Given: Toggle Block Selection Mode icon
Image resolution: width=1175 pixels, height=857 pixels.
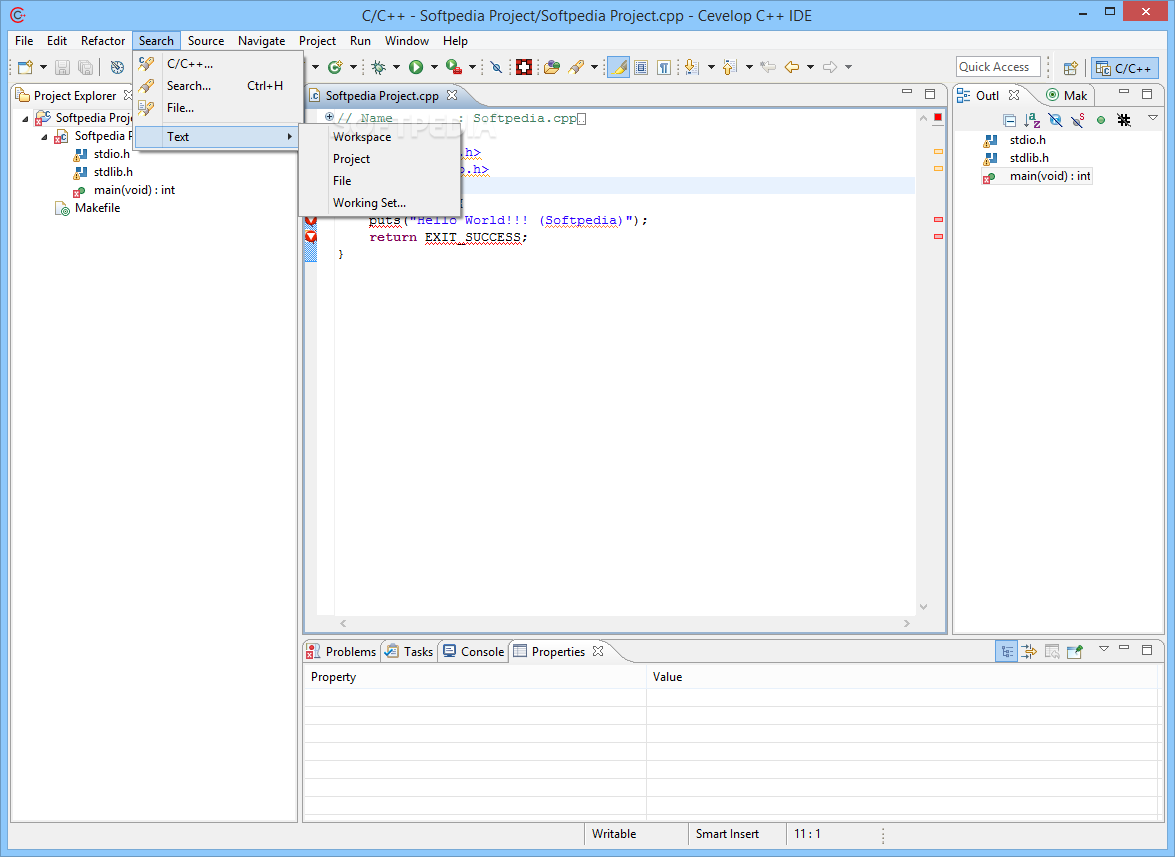Looking at the screenshot, I should pos(641,67).
